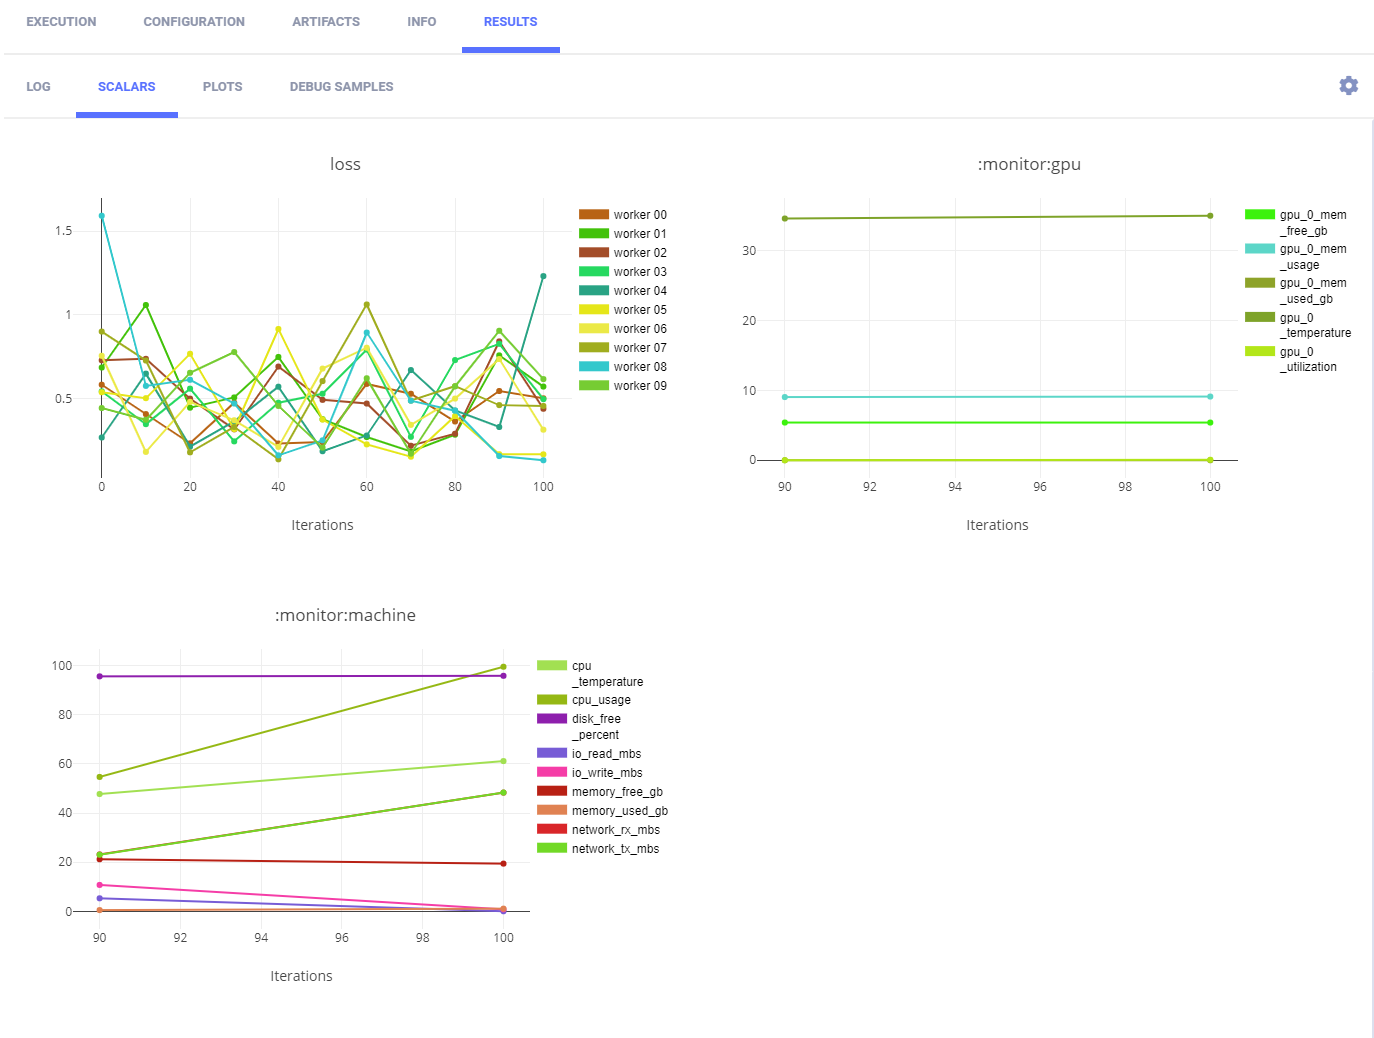Open the Log sub-tab
Viewport: 1374px width, 1038px height.
click(x=38, y=87)
